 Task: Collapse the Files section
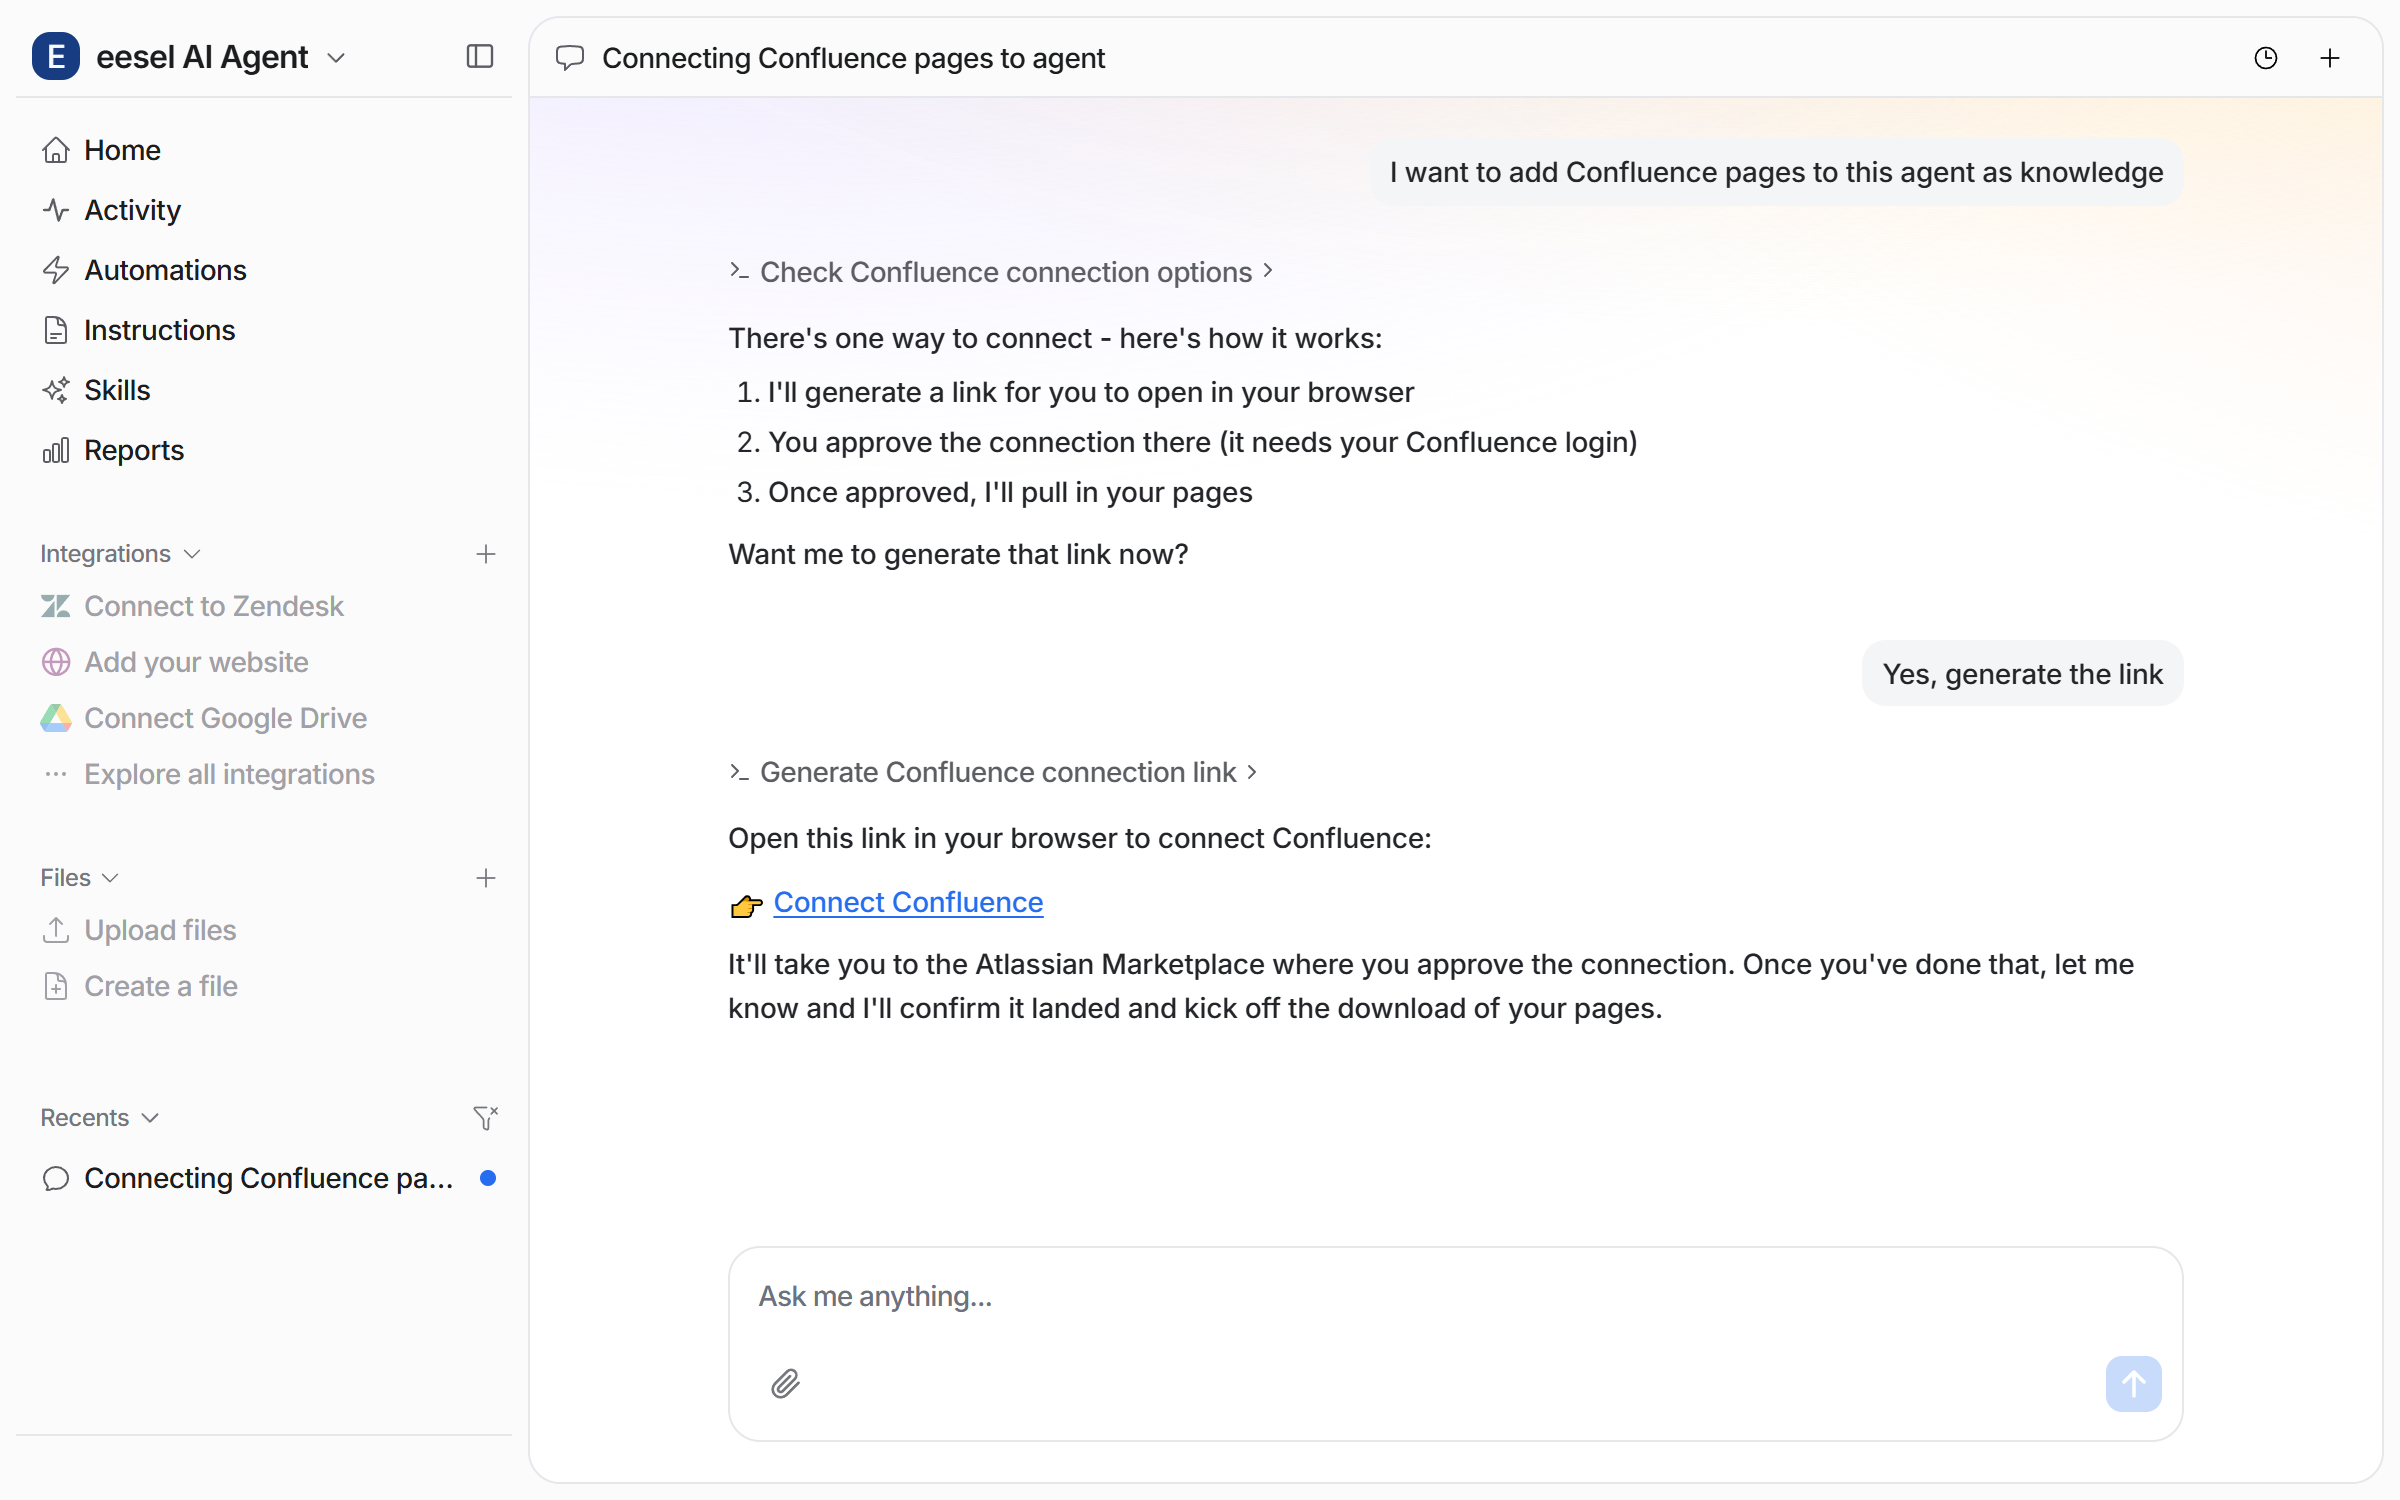(x=80, y=878)
